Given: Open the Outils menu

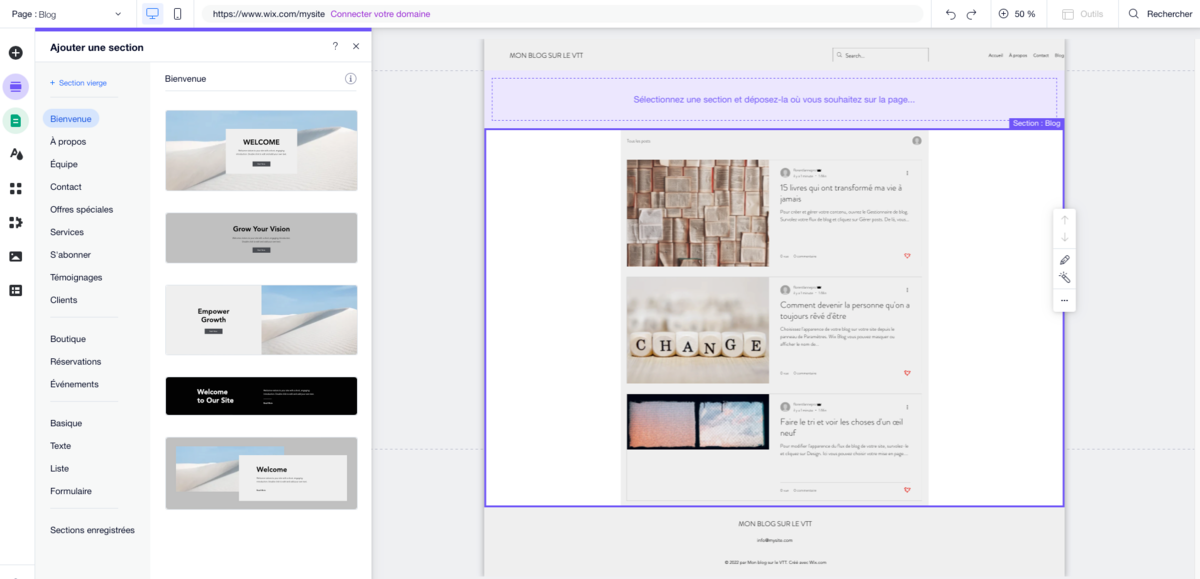Looking at the screenshot, I should point(1082,14).
